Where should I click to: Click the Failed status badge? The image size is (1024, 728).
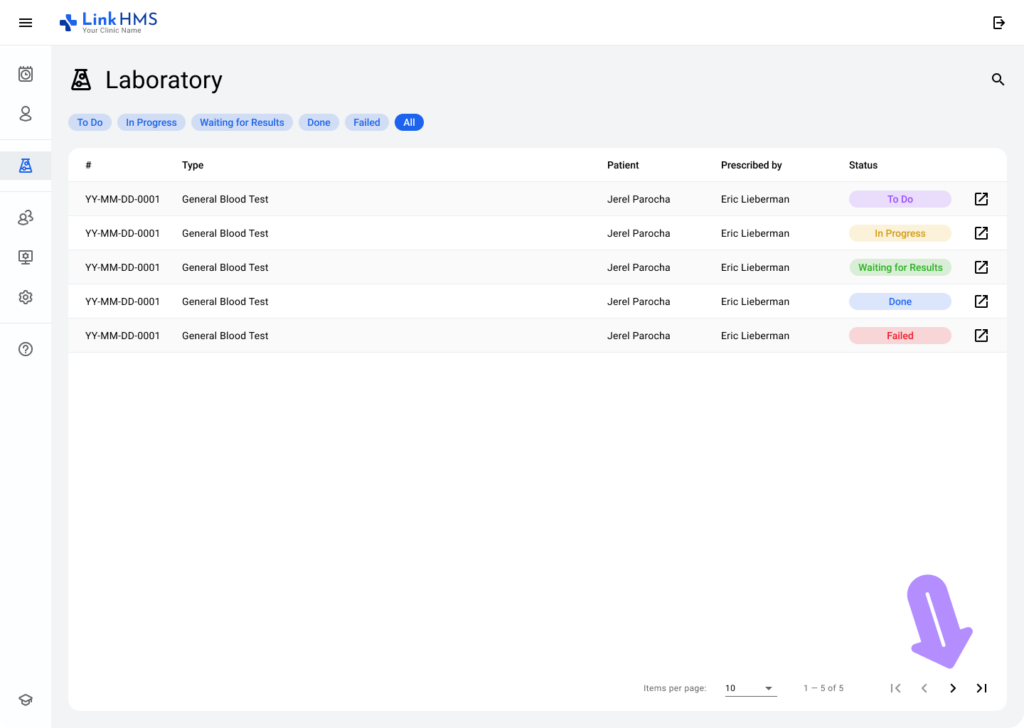(900, 336)
